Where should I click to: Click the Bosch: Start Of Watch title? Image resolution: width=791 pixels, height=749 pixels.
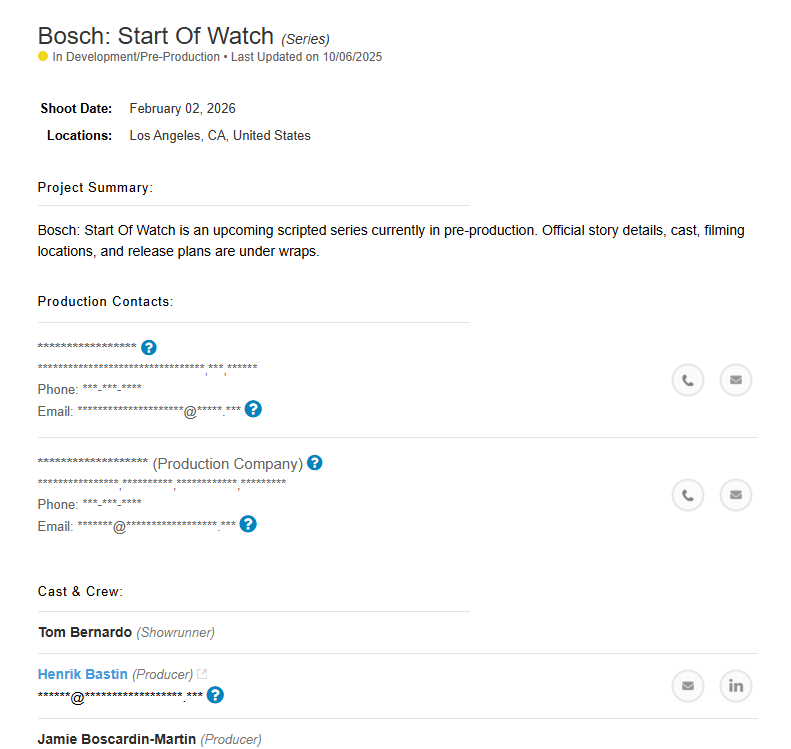pyautogui.click(x=156, y=36)
